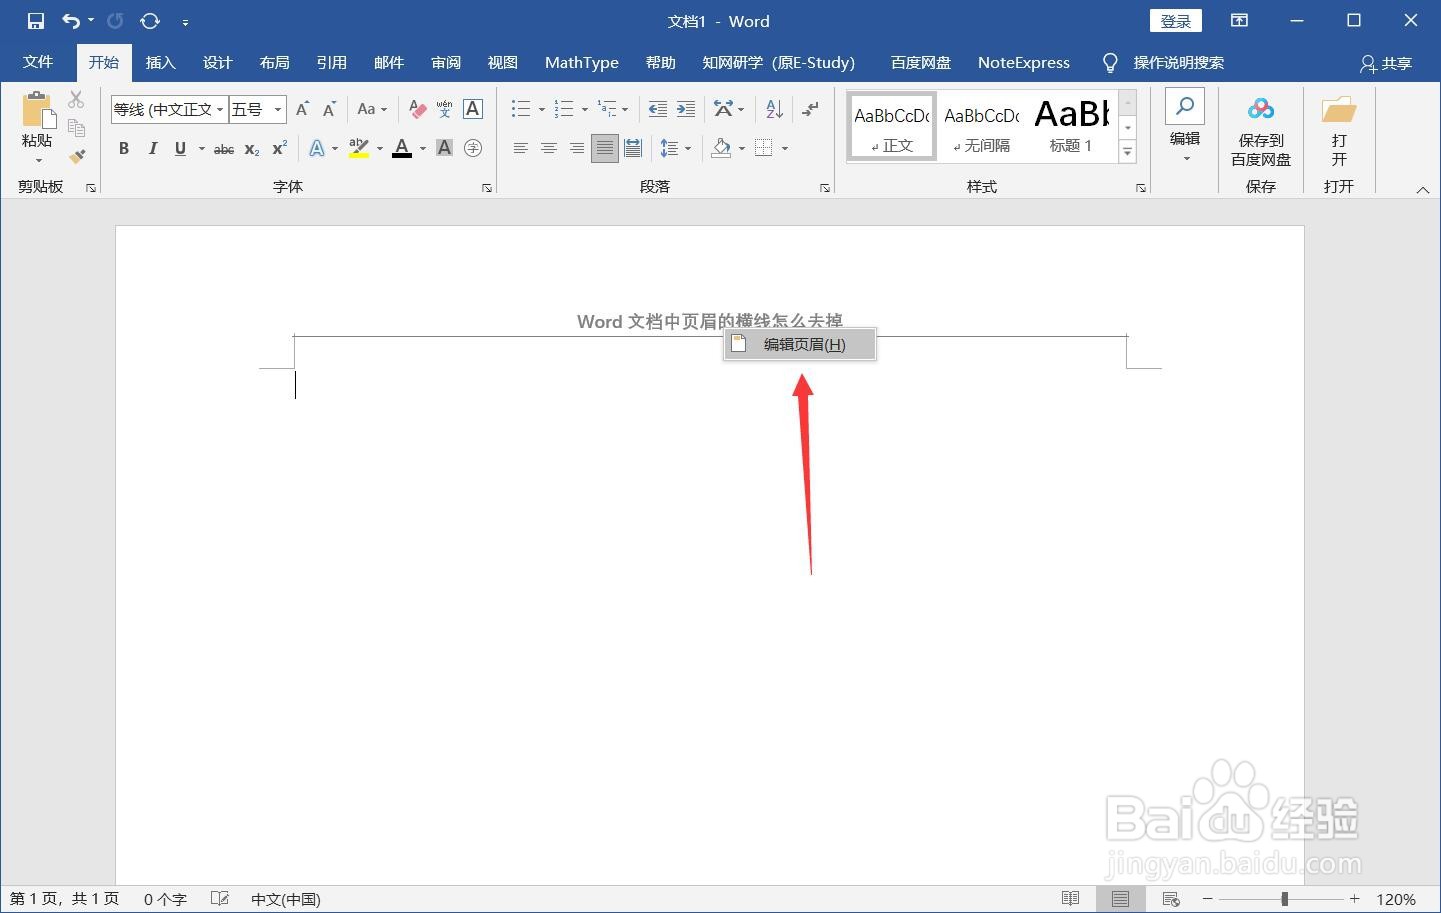Screen dimensions: 1441x913
Task: Save the document using the floppy disk icon
Action: click(x=36, y=21)
